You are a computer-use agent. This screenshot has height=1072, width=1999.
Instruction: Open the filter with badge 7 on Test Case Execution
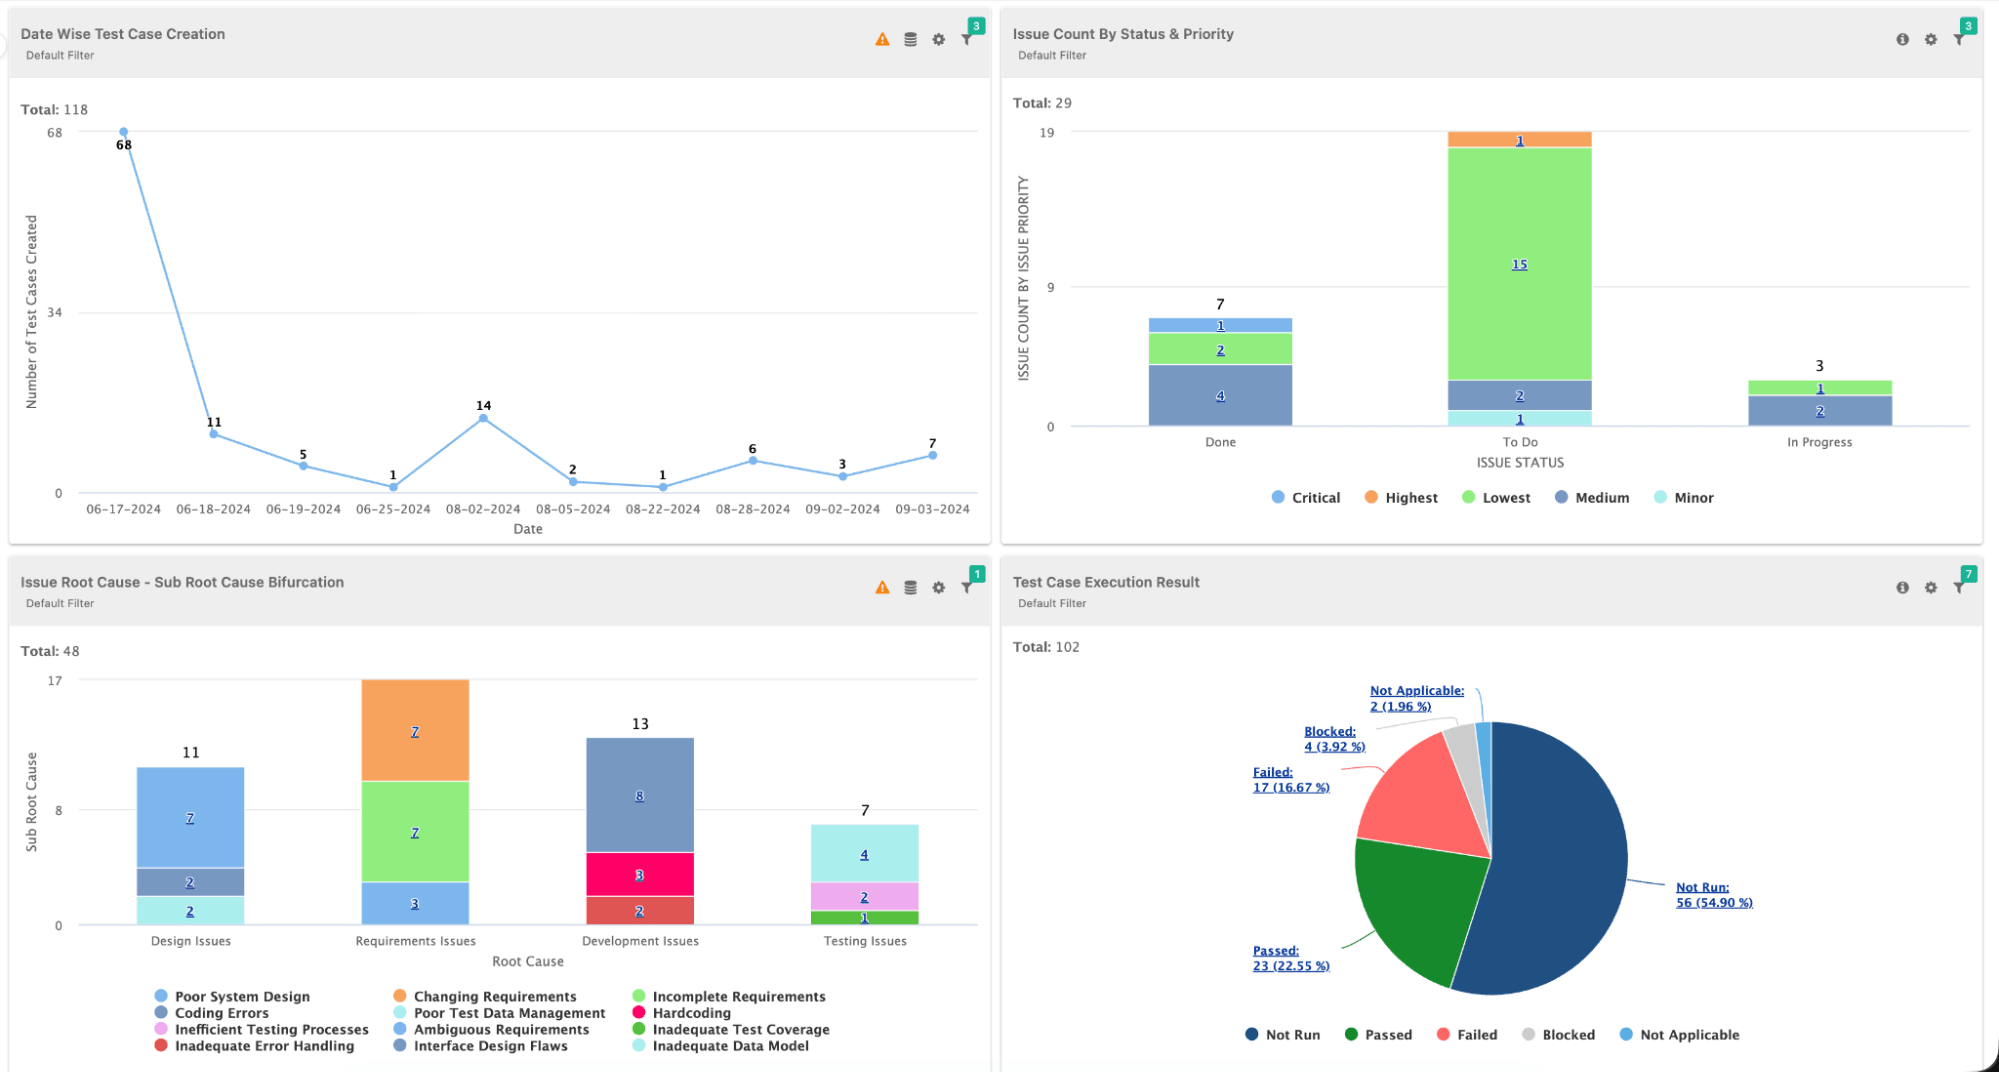(1960, 588)
